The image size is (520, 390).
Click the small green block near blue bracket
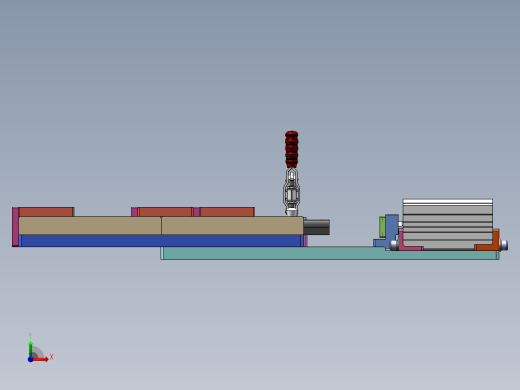382,227
